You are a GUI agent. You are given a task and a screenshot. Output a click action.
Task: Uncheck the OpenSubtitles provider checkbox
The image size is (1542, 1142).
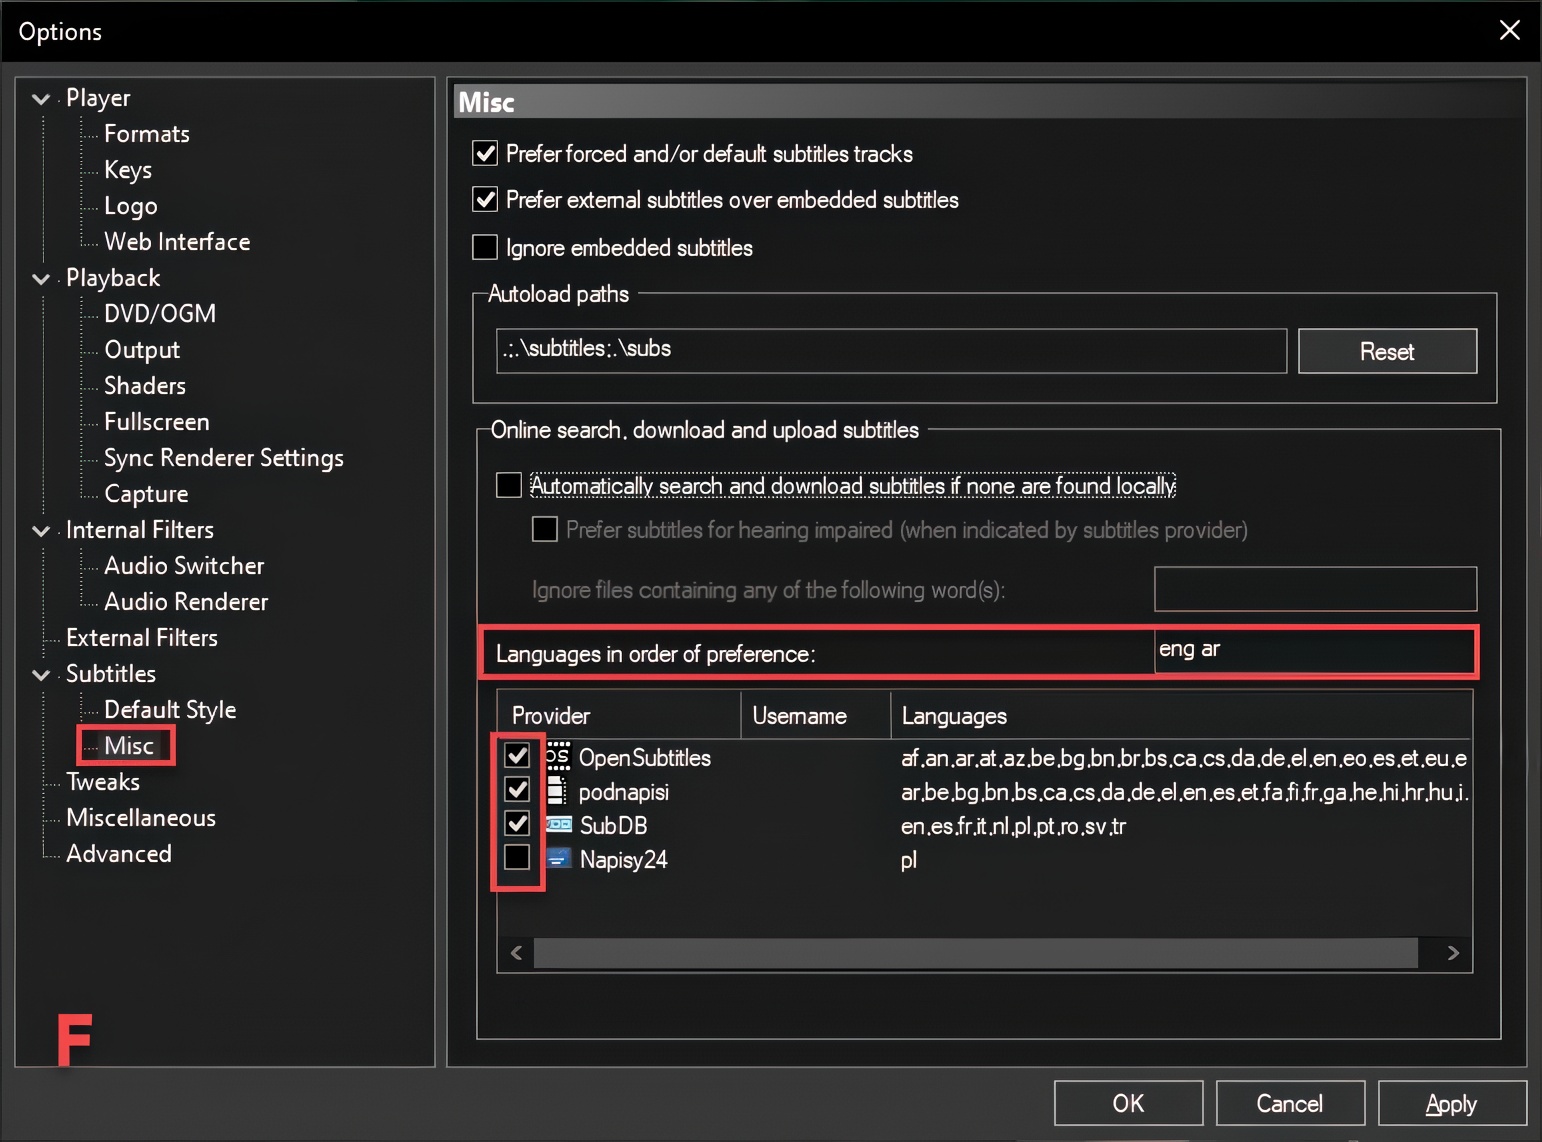517,755
